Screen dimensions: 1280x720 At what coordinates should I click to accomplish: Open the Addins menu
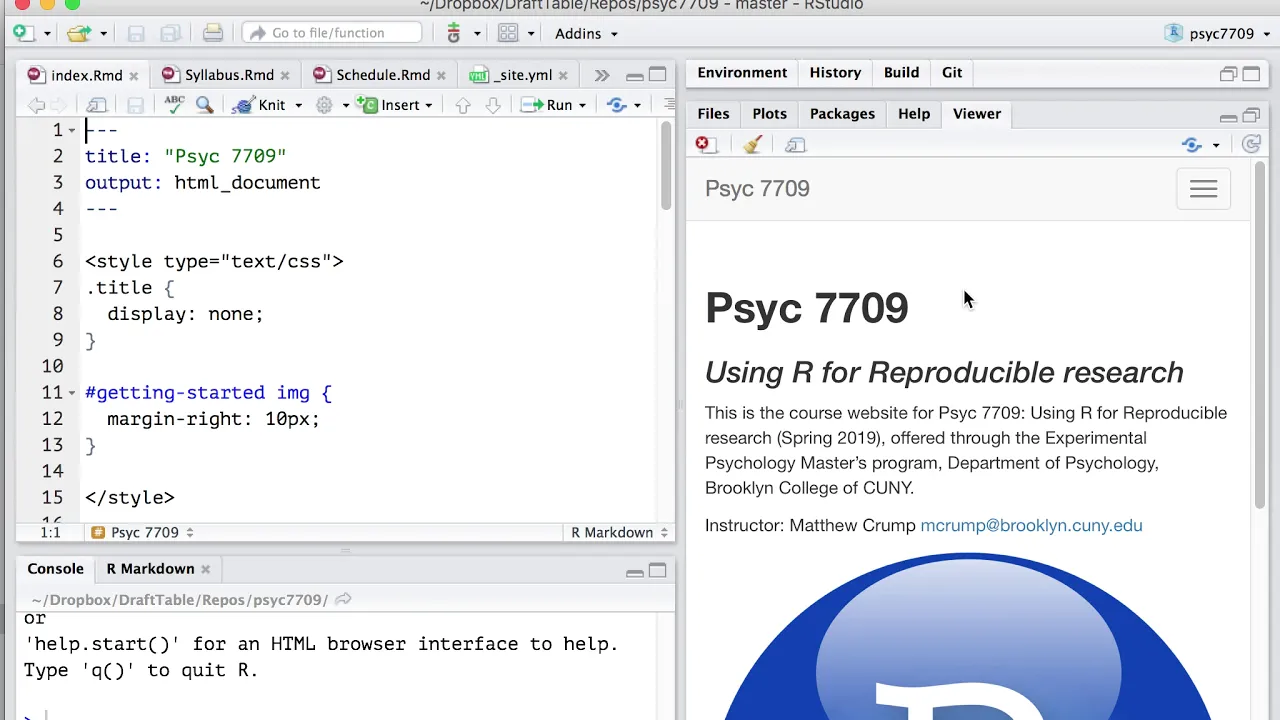[586, 33]
